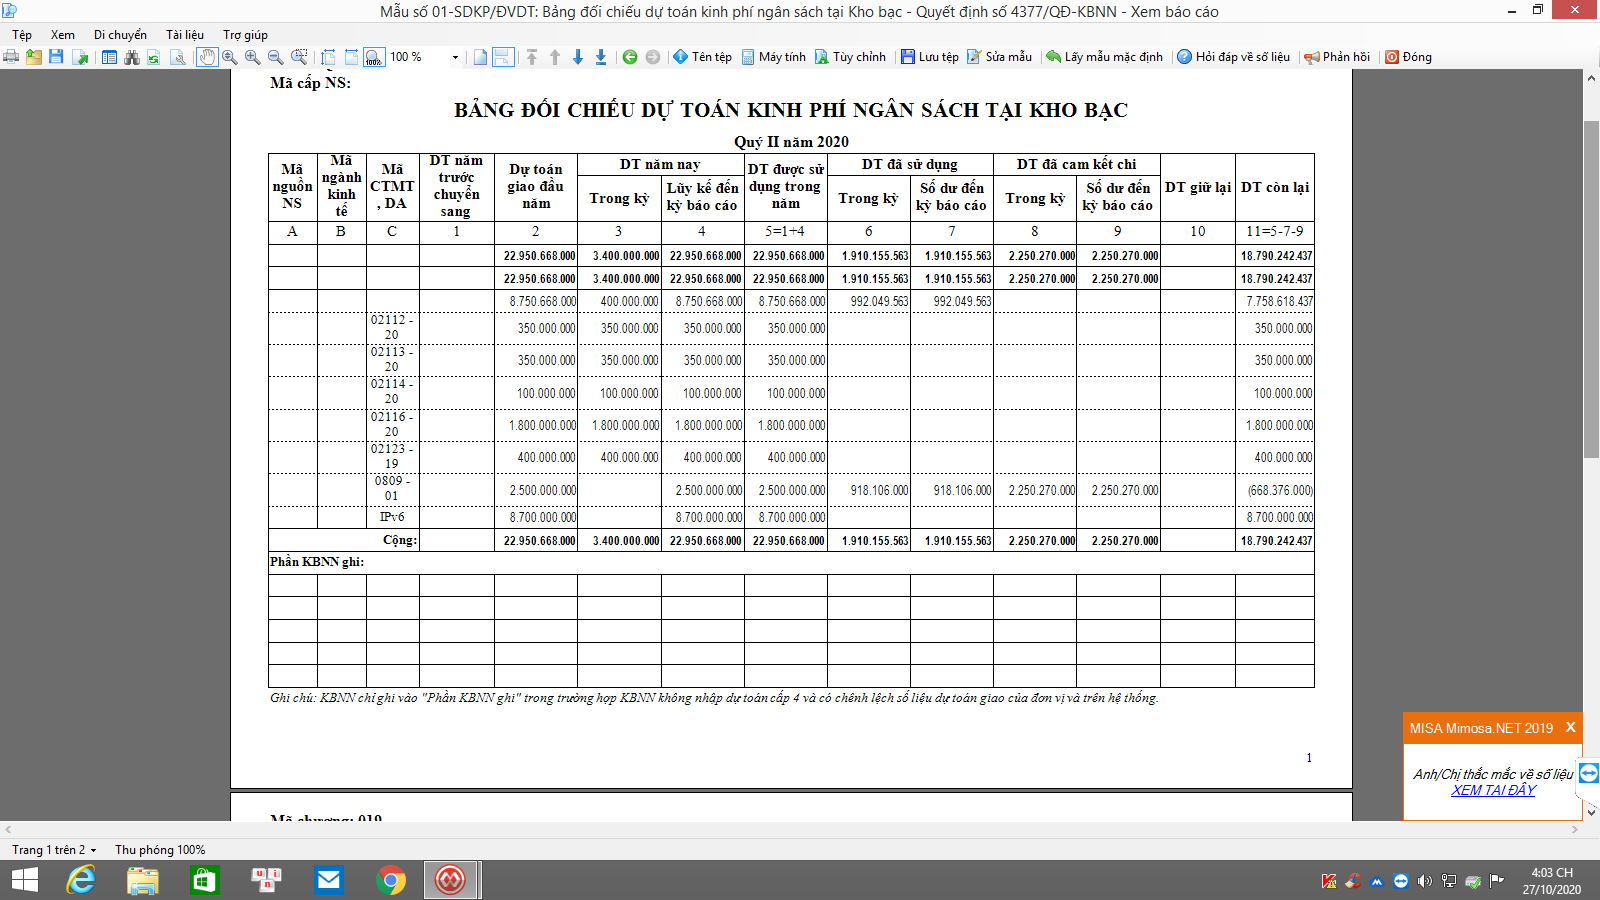Open the Di chuyển menu
The width and height of the screenshot is (1600, 900).
[120, 34]
